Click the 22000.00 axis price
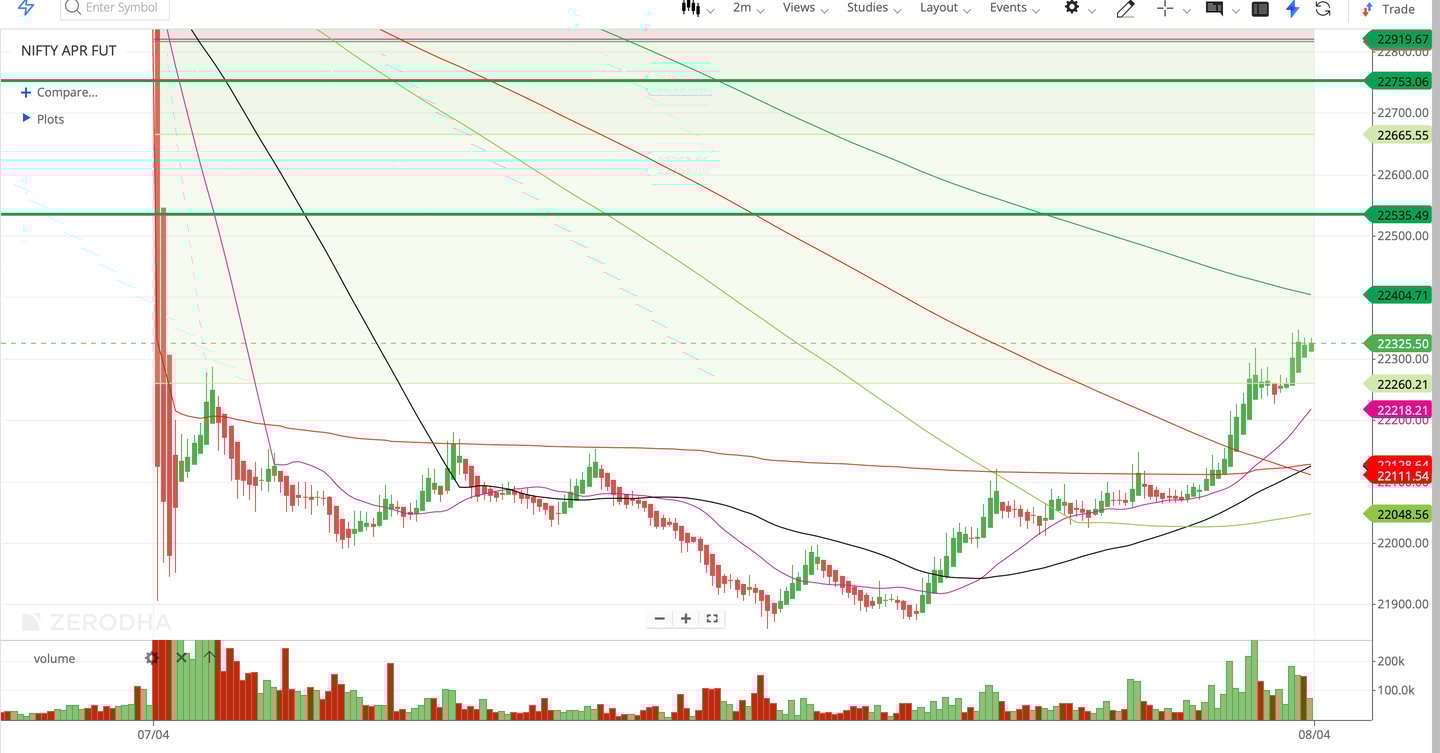 tap(1402, 543)
